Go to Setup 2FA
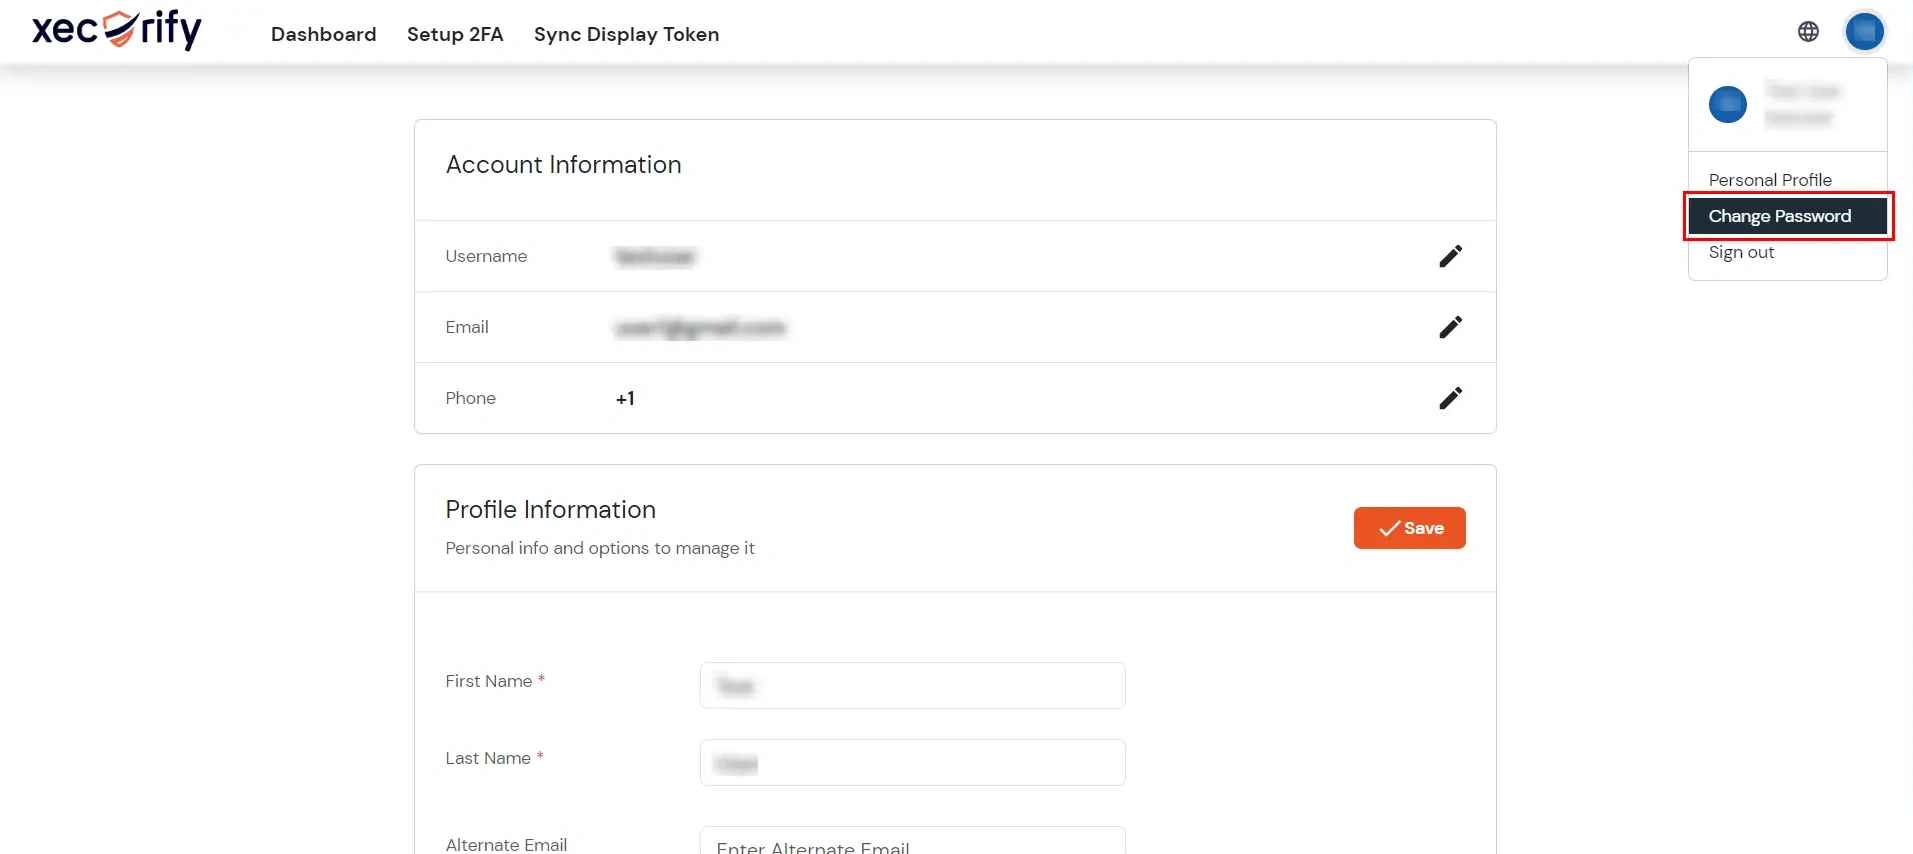This screenshot has height=854, width=1913. pos(455,34)
